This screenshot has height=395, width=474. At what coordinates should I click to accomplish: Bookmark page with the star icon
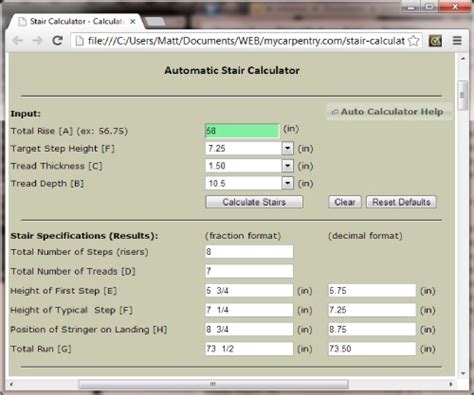coord(413,41)
